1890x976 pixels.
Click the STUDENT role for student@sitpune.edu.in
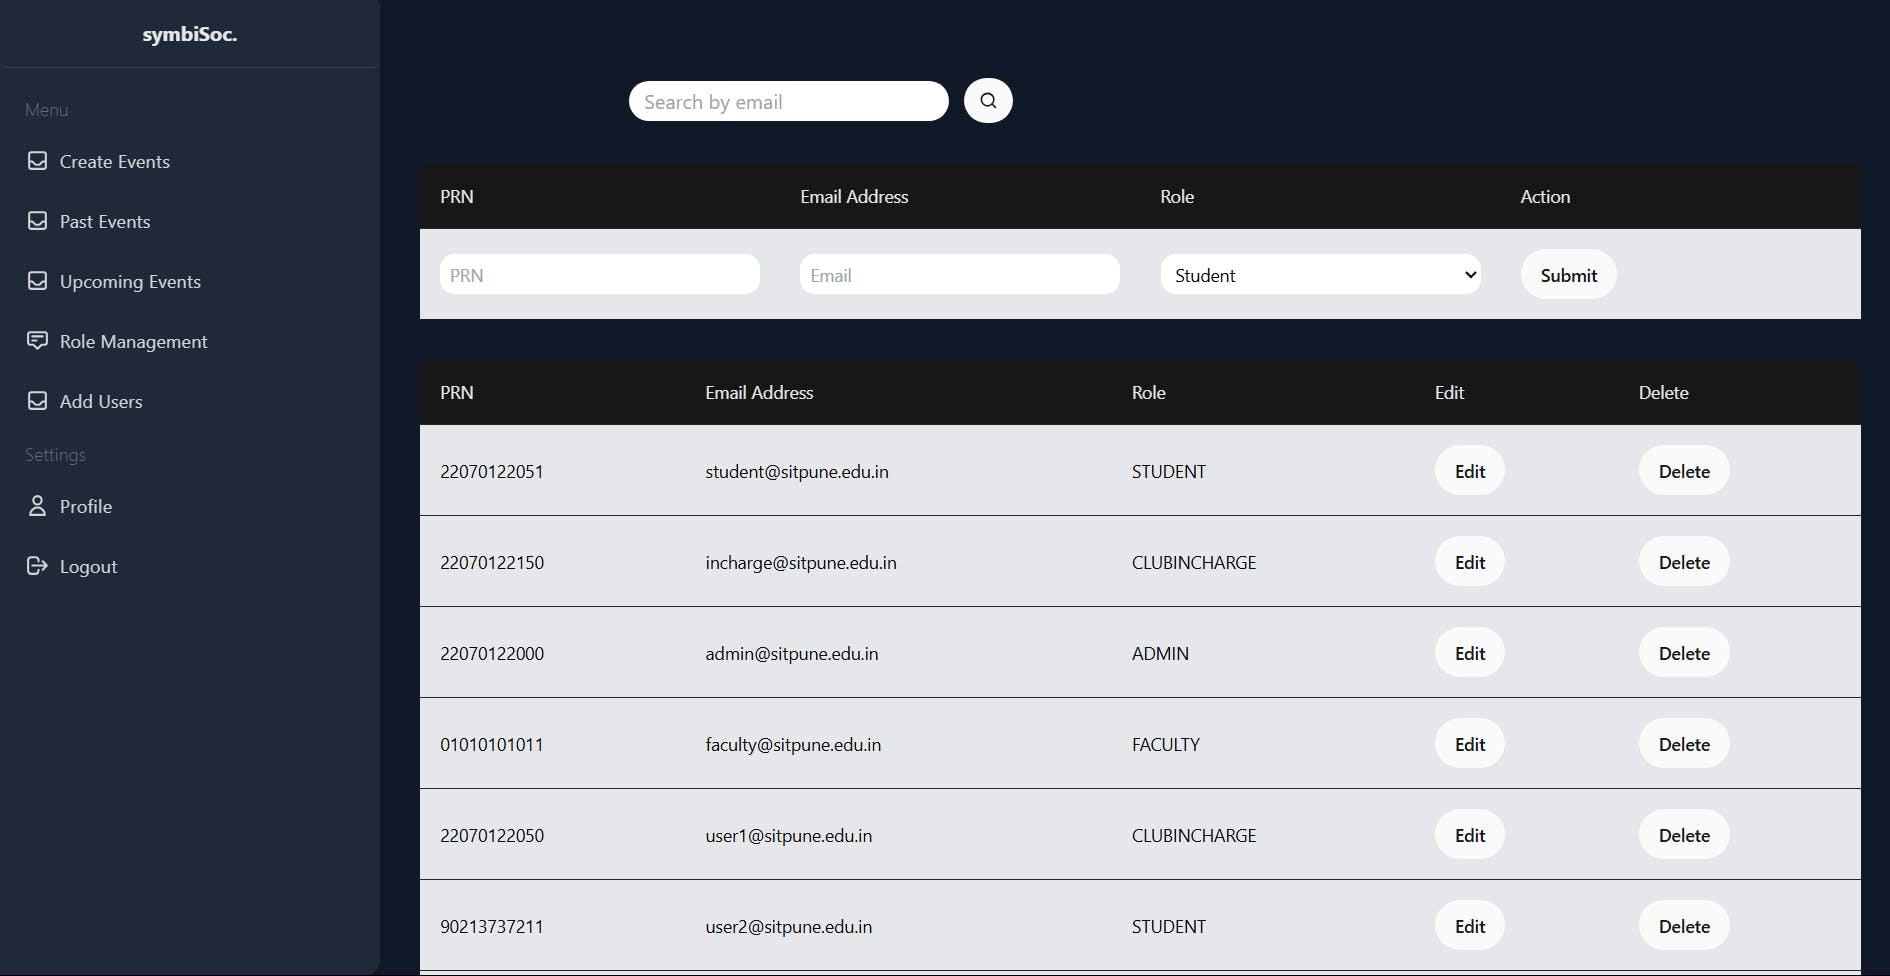1169,472
